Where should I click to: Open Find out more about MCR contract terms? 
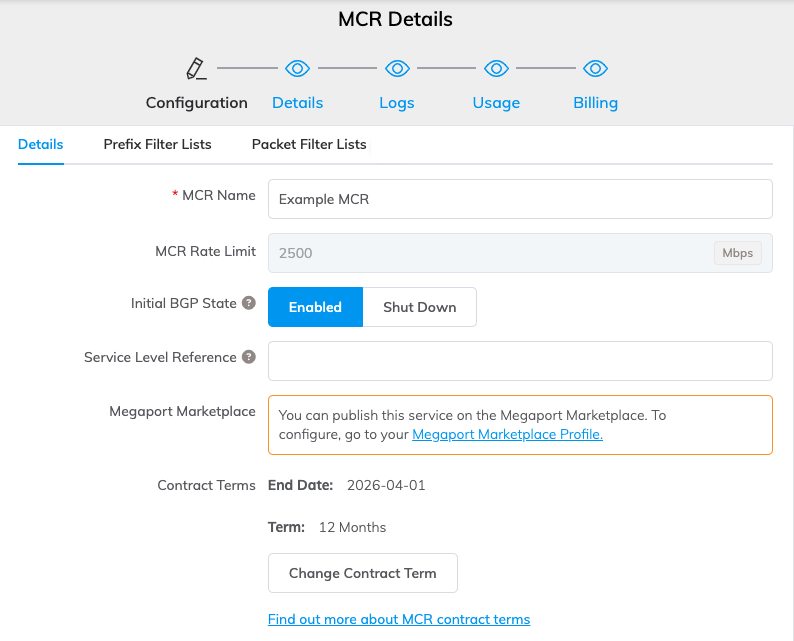coord(399,619)
